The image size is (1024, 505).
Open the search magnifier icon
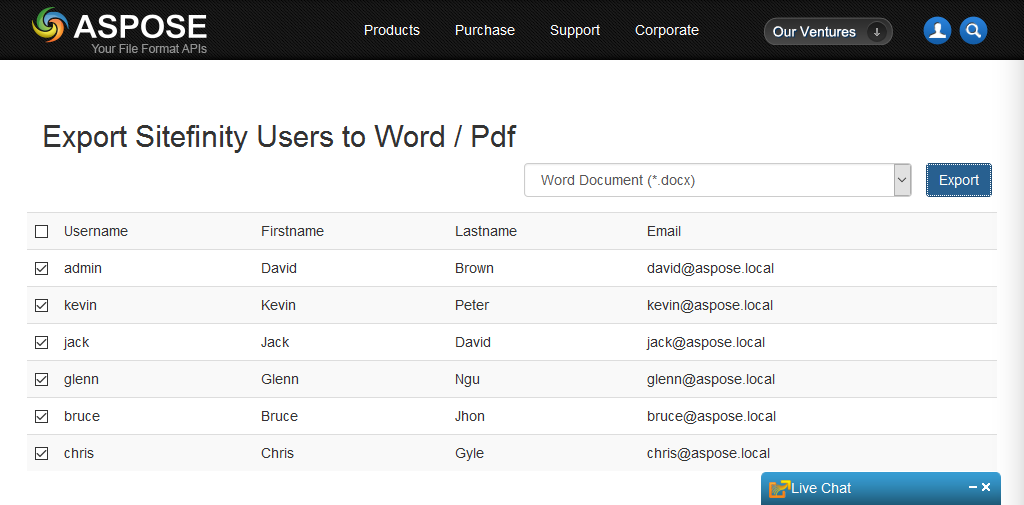click(x=973, y=31)
